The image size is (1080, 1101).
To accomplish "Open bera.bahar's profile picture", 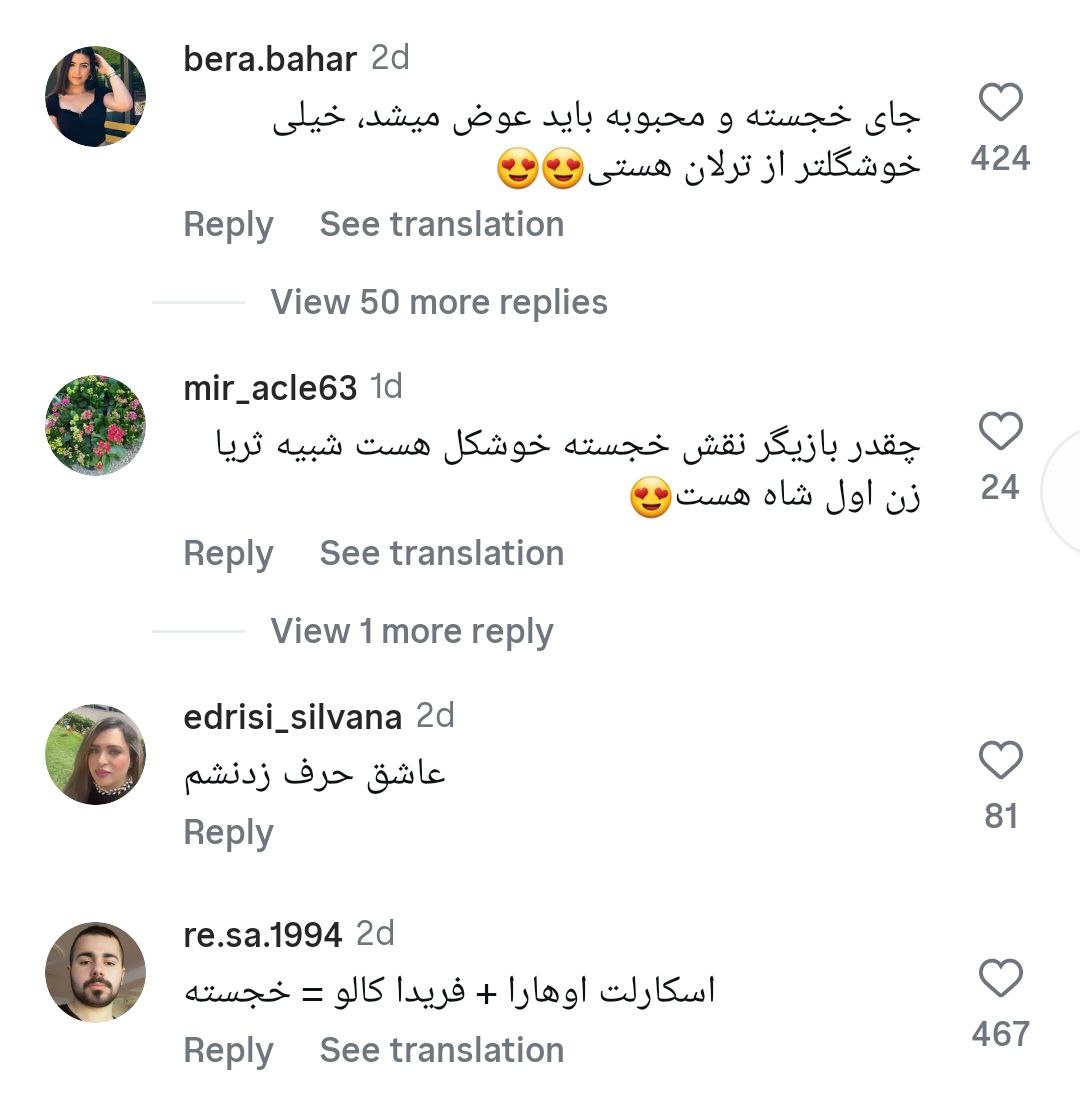I will (x=96, y=96).
